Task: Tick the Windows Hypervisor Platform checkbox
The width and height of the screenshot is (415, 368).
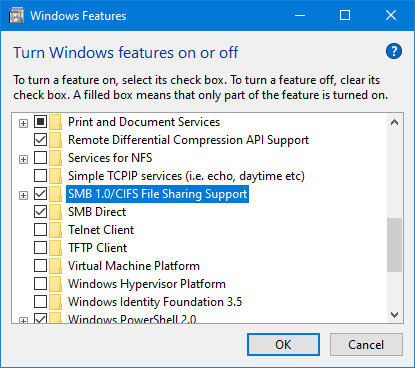Action: (40, 284)
